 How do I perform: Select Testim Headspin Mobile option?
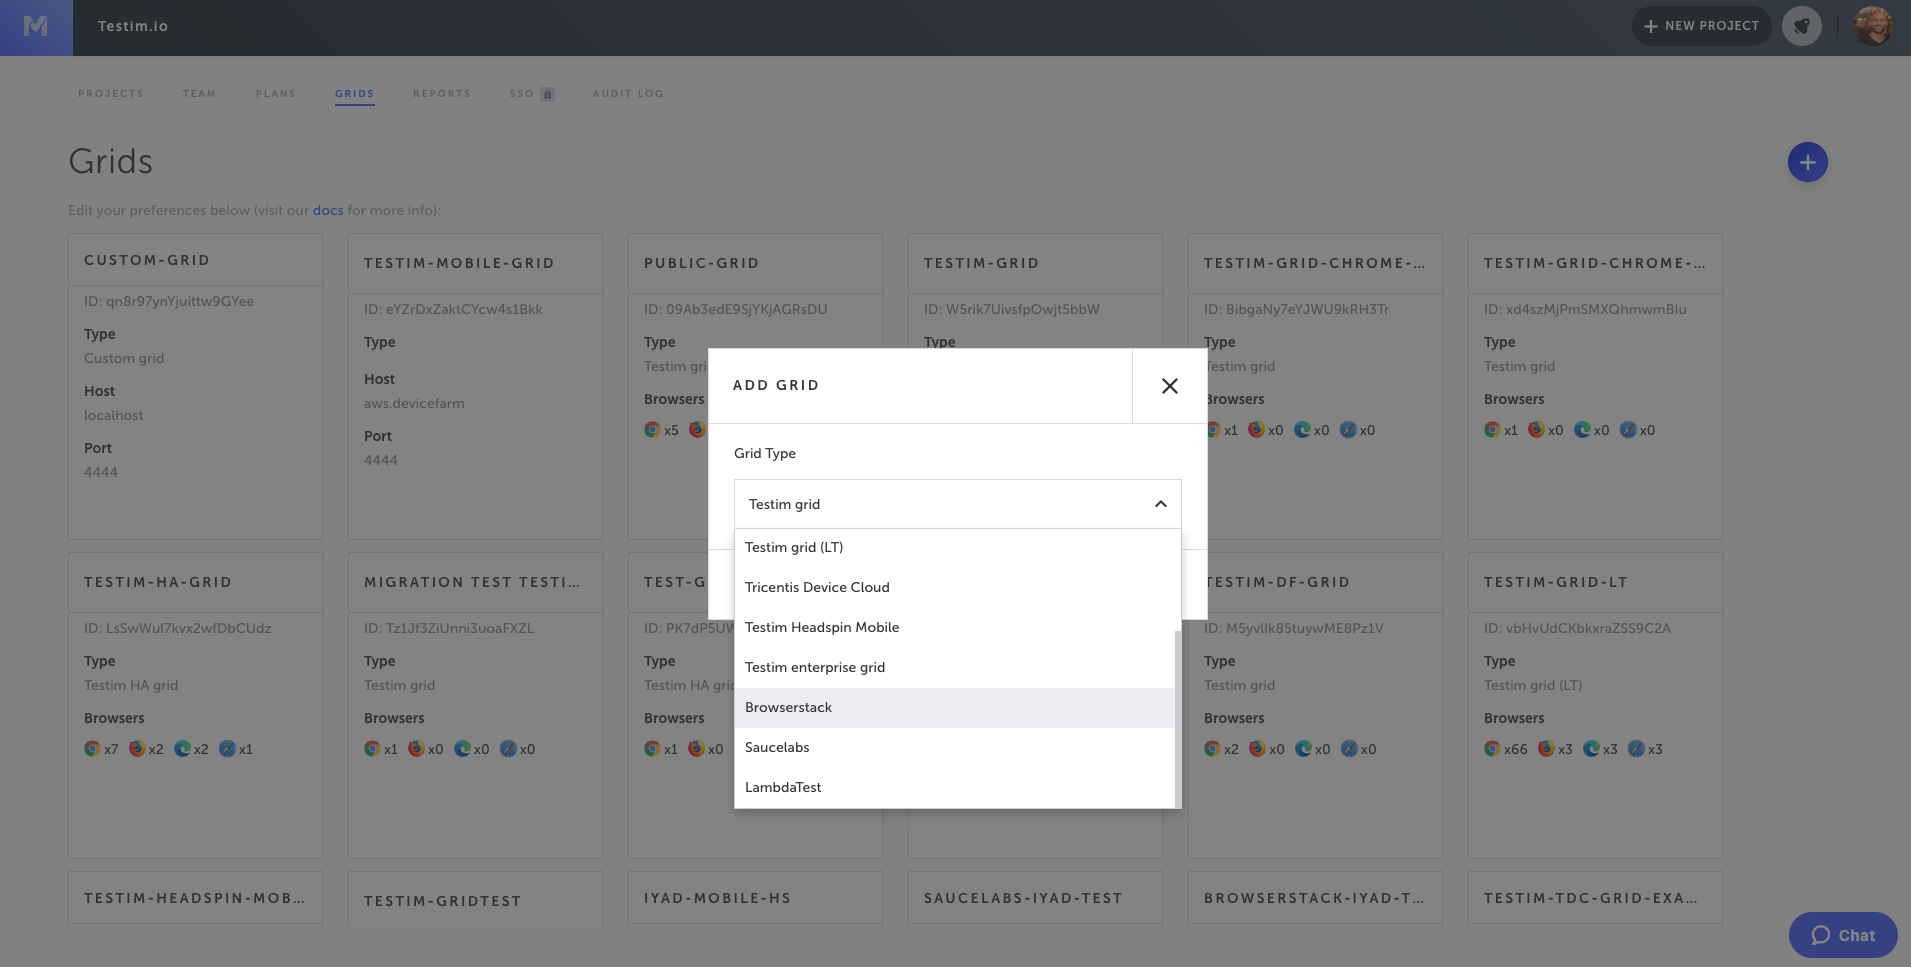click(x=954, y=627)
